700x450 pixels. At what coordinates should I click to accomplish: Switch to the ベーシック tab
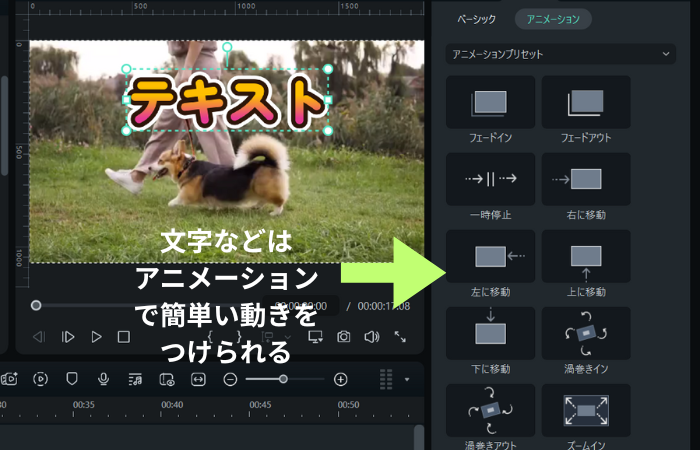tap(476, 19)
